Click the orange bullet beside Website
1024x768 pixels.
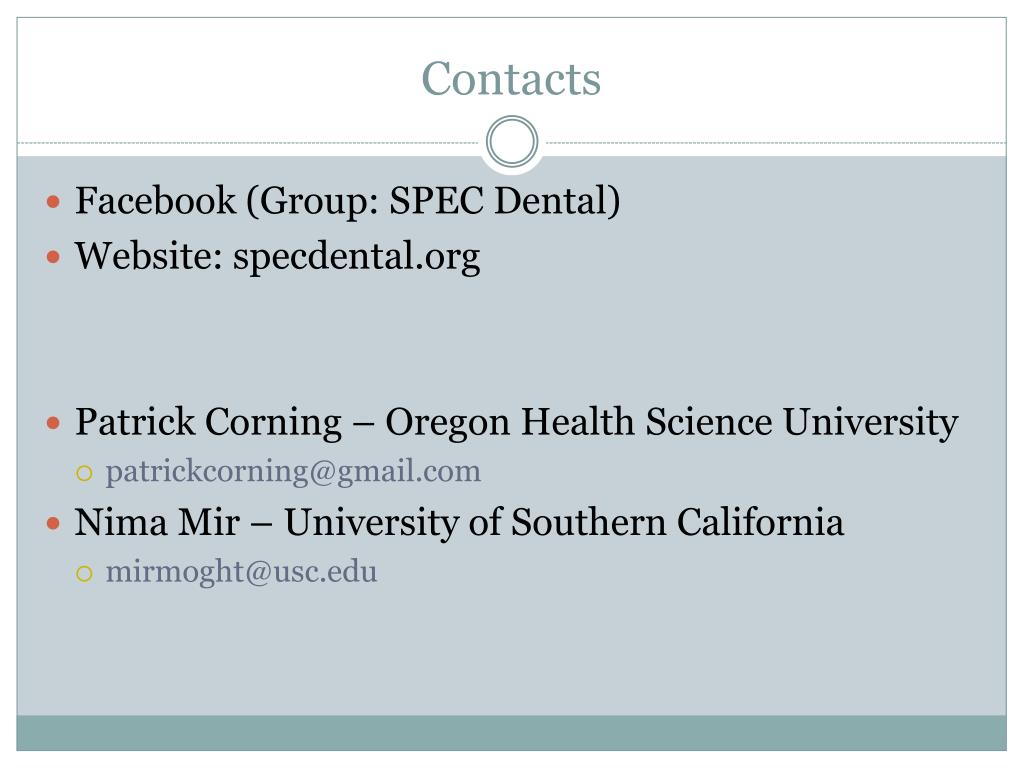pos(54,257)
